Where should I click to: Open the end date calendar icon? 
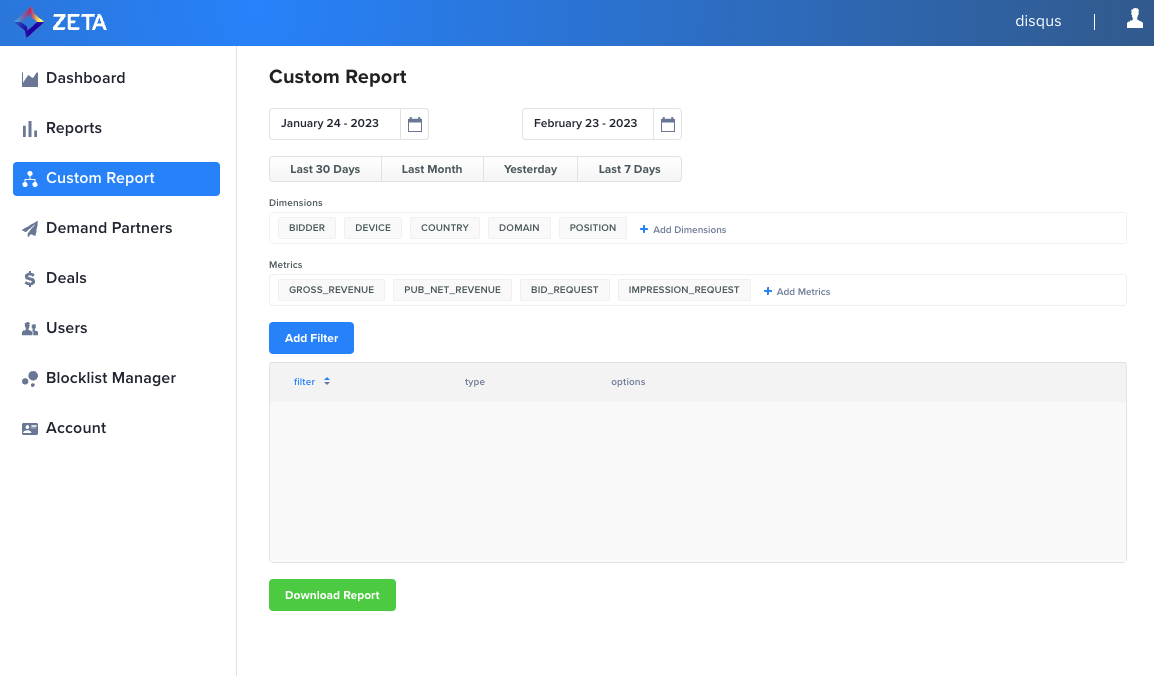(x=668, y=124)
